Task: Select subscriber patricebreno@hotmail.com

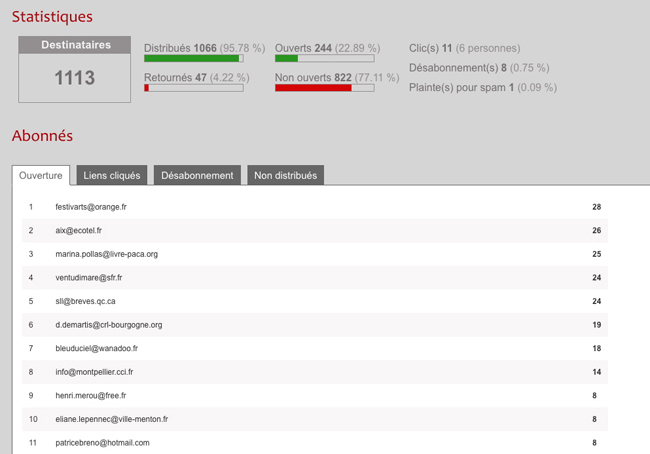Action: tap(102, 443)
